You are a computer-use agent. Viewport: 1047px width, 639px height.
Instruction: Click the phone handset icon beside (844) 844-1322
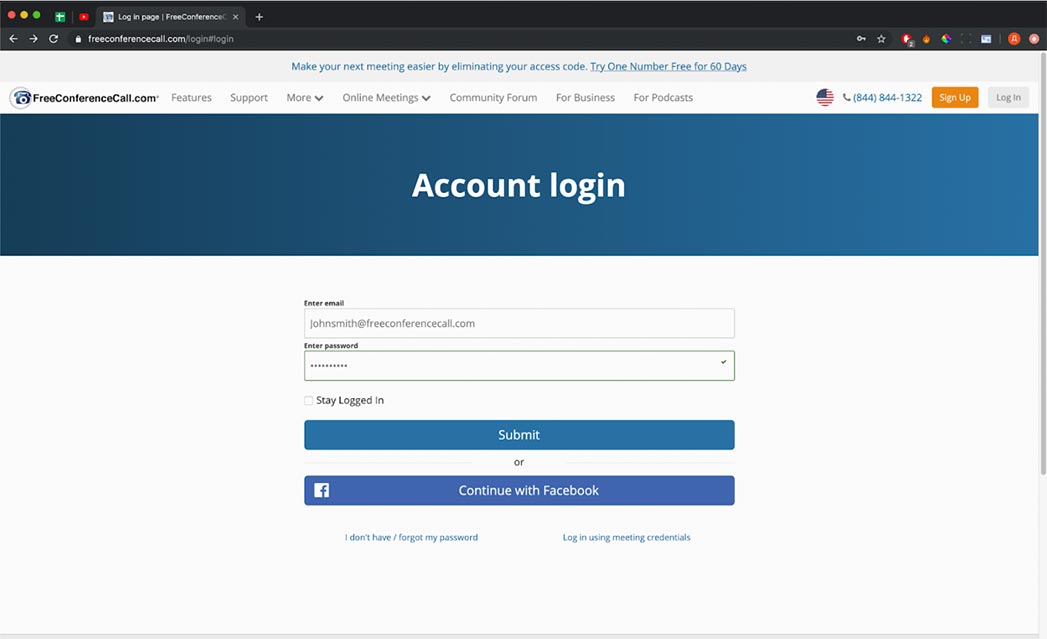click(845, 97)
